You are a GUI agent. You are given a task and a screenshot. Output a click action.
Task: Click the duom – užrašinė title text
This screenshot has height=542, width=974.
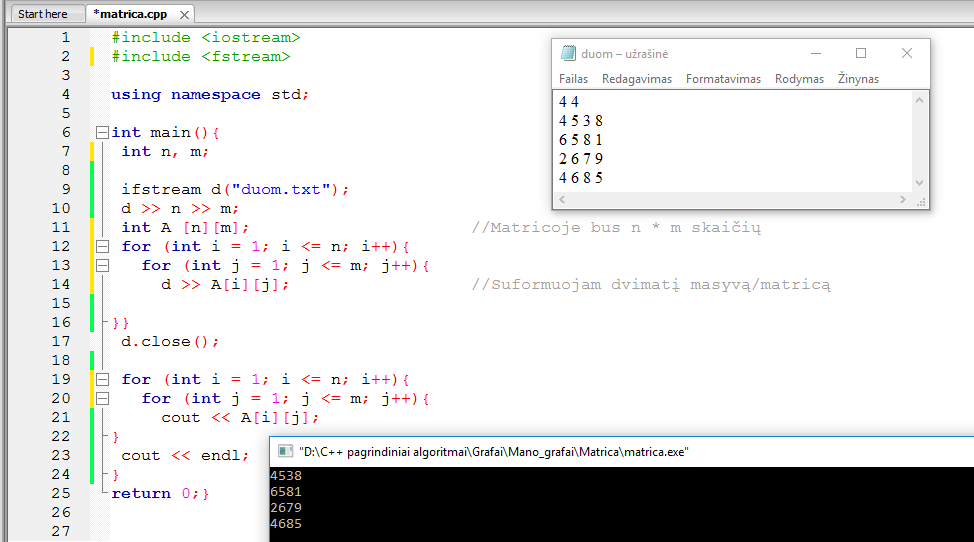tap(625, 54)
